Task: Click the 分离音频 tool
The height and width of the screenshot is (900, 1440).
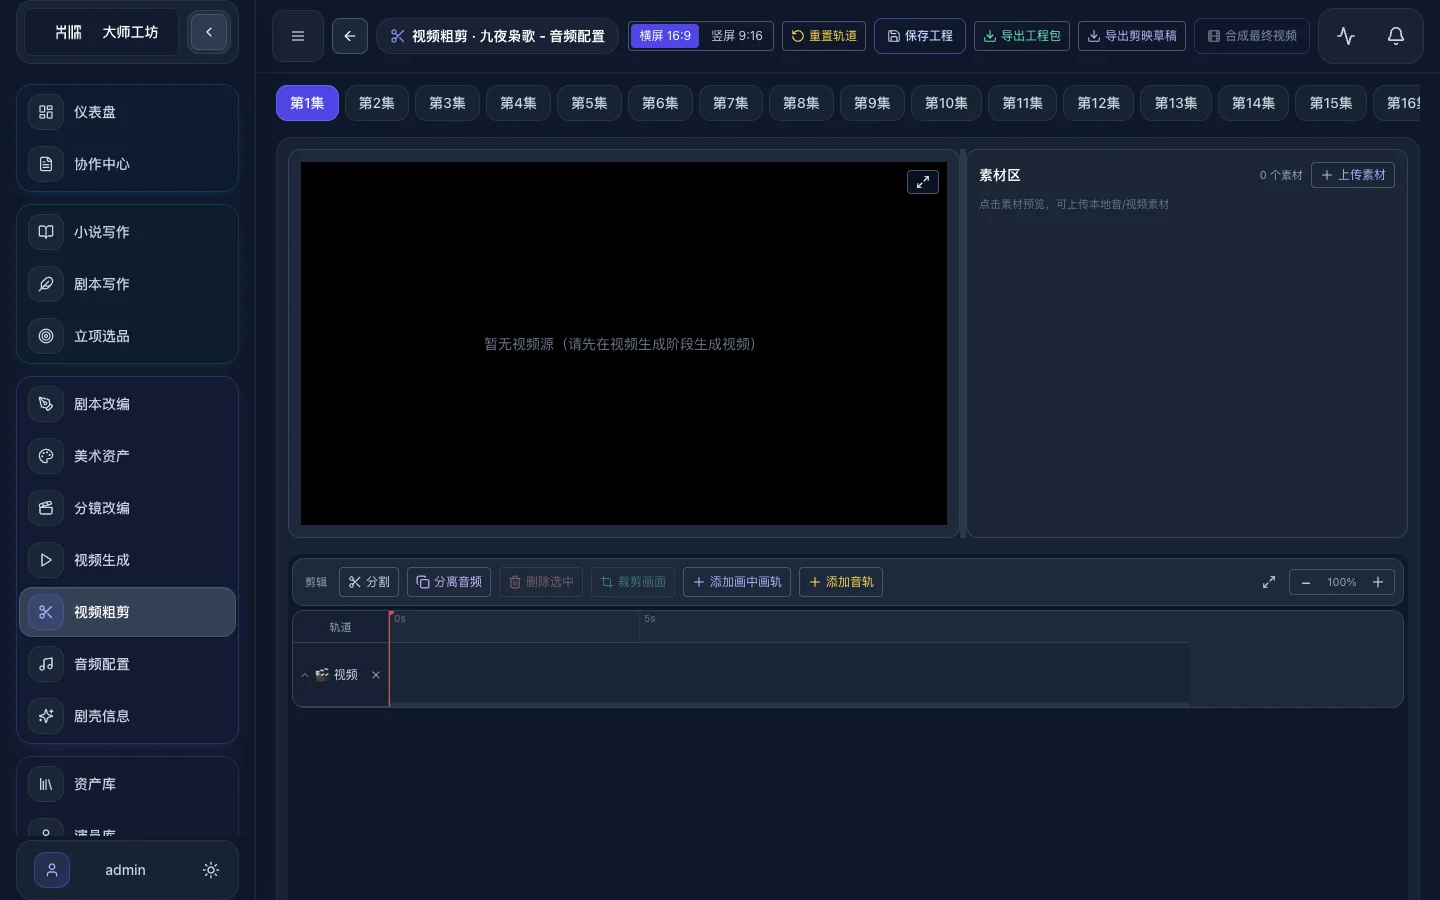Action: [x=449, y=582]
